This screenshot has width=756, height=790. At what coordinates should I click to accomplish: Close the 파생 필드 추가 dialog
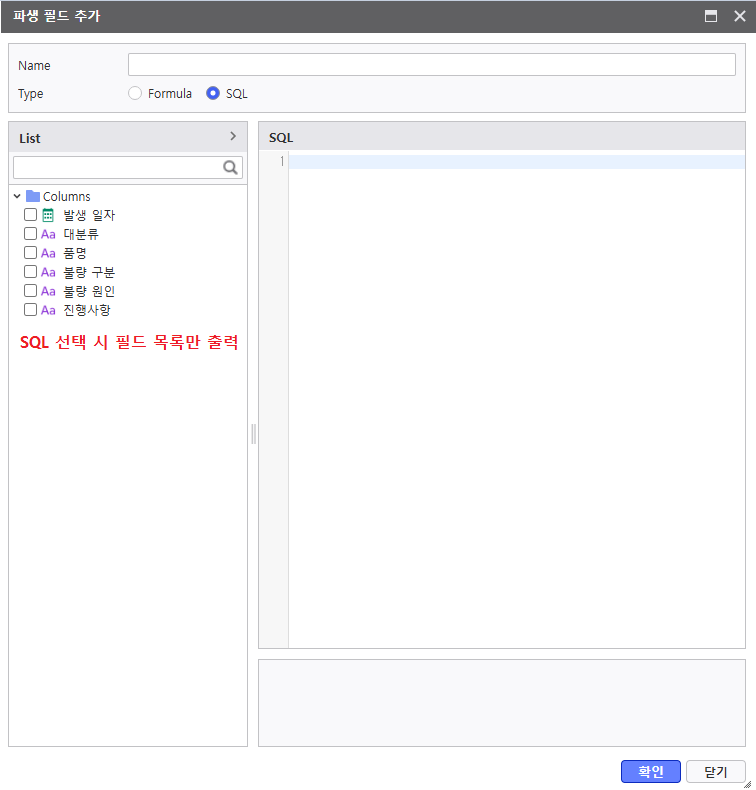[x=740, y=16]
